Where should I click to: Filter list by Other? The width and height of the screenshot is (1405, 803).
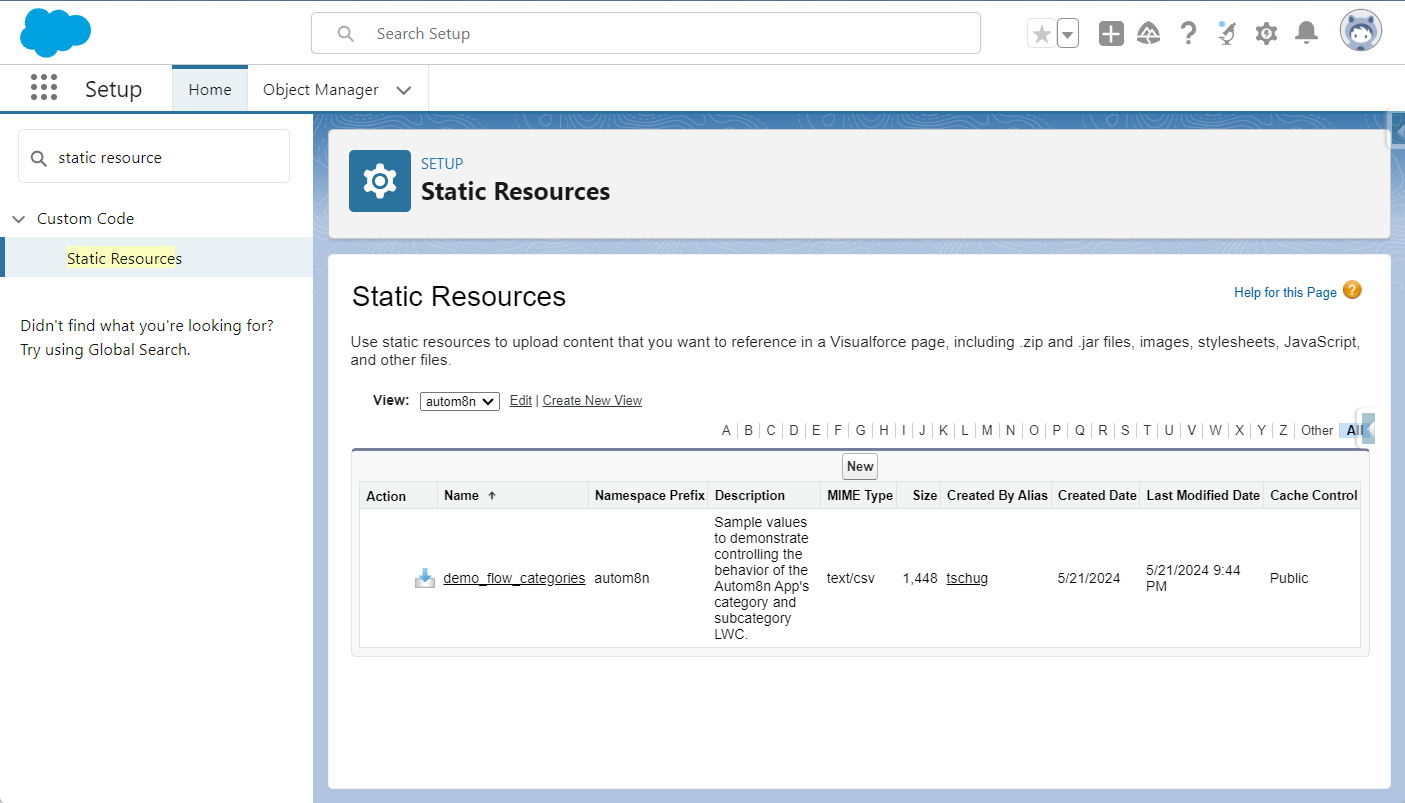pyautogui.click(x=1317, y=430)
